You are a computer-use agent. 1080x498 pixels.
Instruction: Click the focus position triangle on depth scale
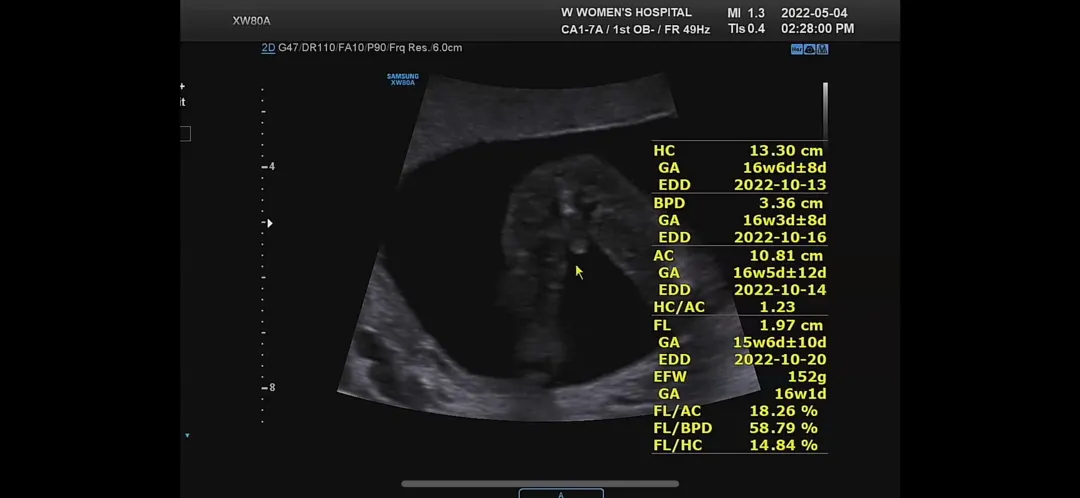(269, 223)
